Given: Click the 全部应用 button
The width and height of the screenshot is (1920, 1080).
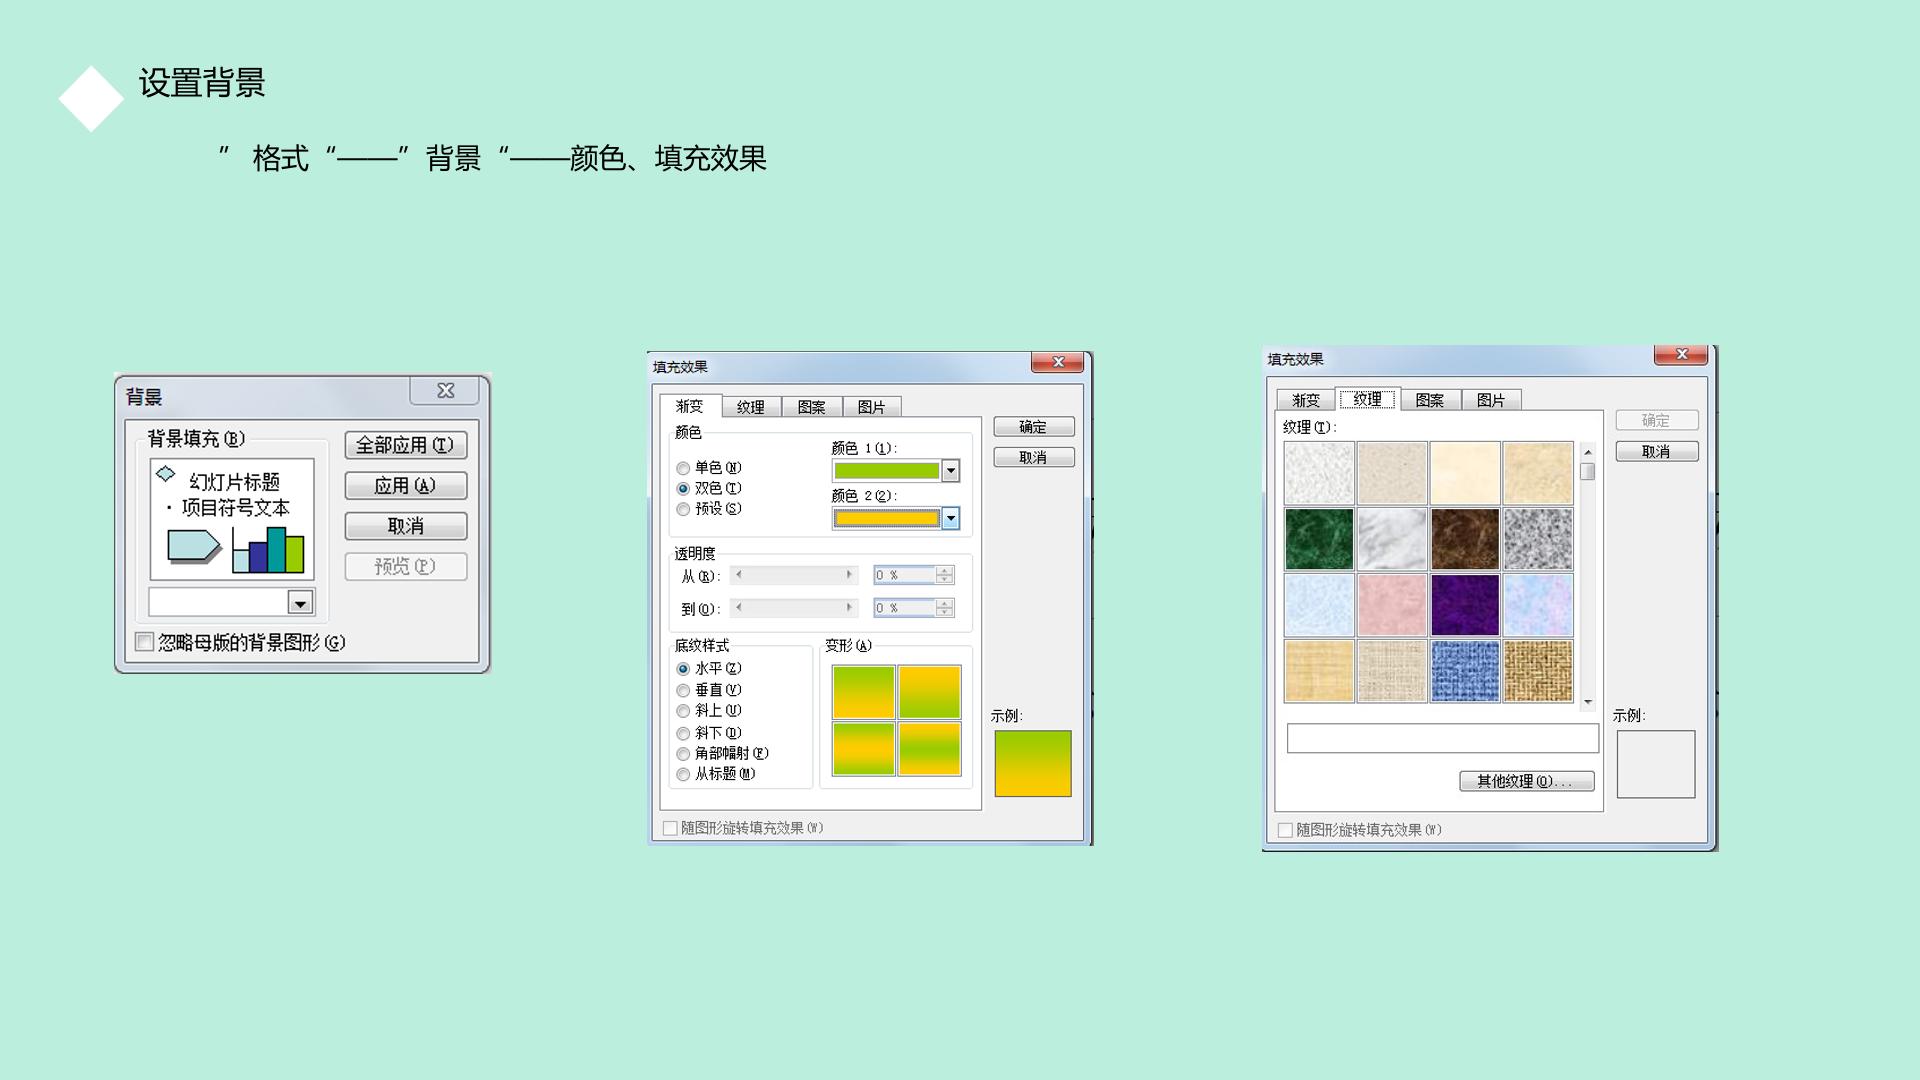Looking at the screenshot, I should (406, 445).
